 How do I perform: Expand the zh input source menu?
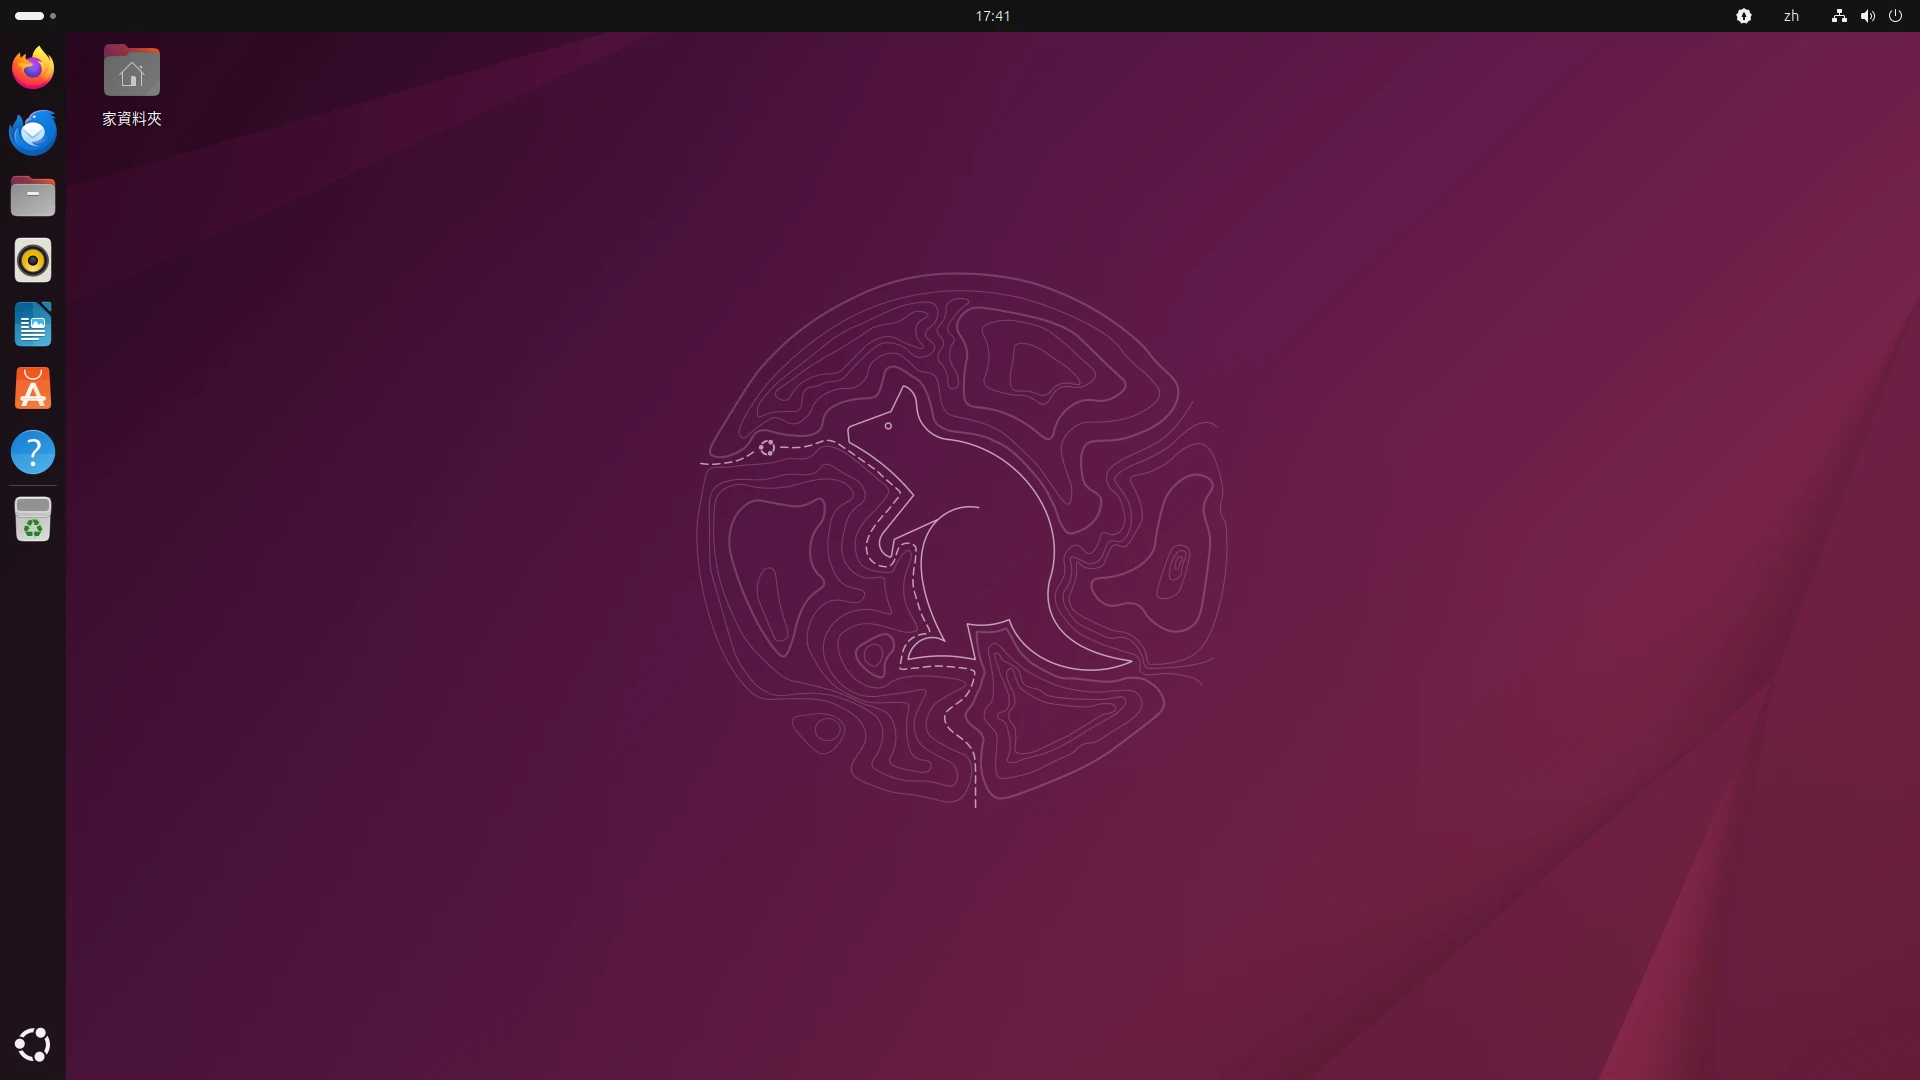click(1791, 16)
